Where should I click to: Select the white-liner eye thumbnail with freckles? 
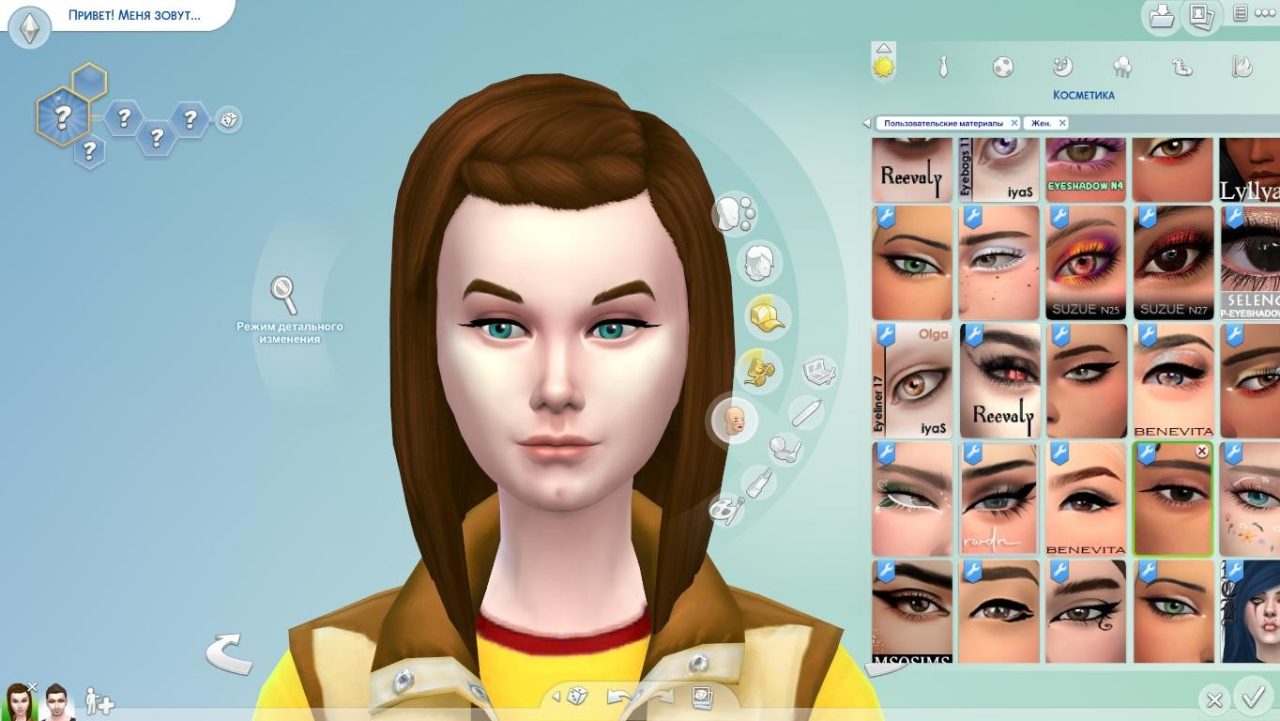[x=999, y=262]
